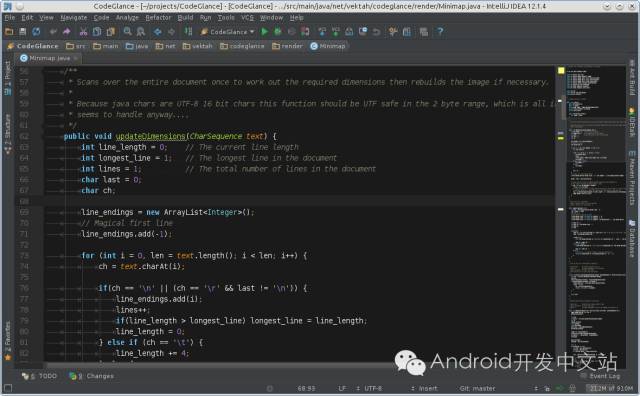Expand the src breadcrumb folder

(x=76, y=46)
